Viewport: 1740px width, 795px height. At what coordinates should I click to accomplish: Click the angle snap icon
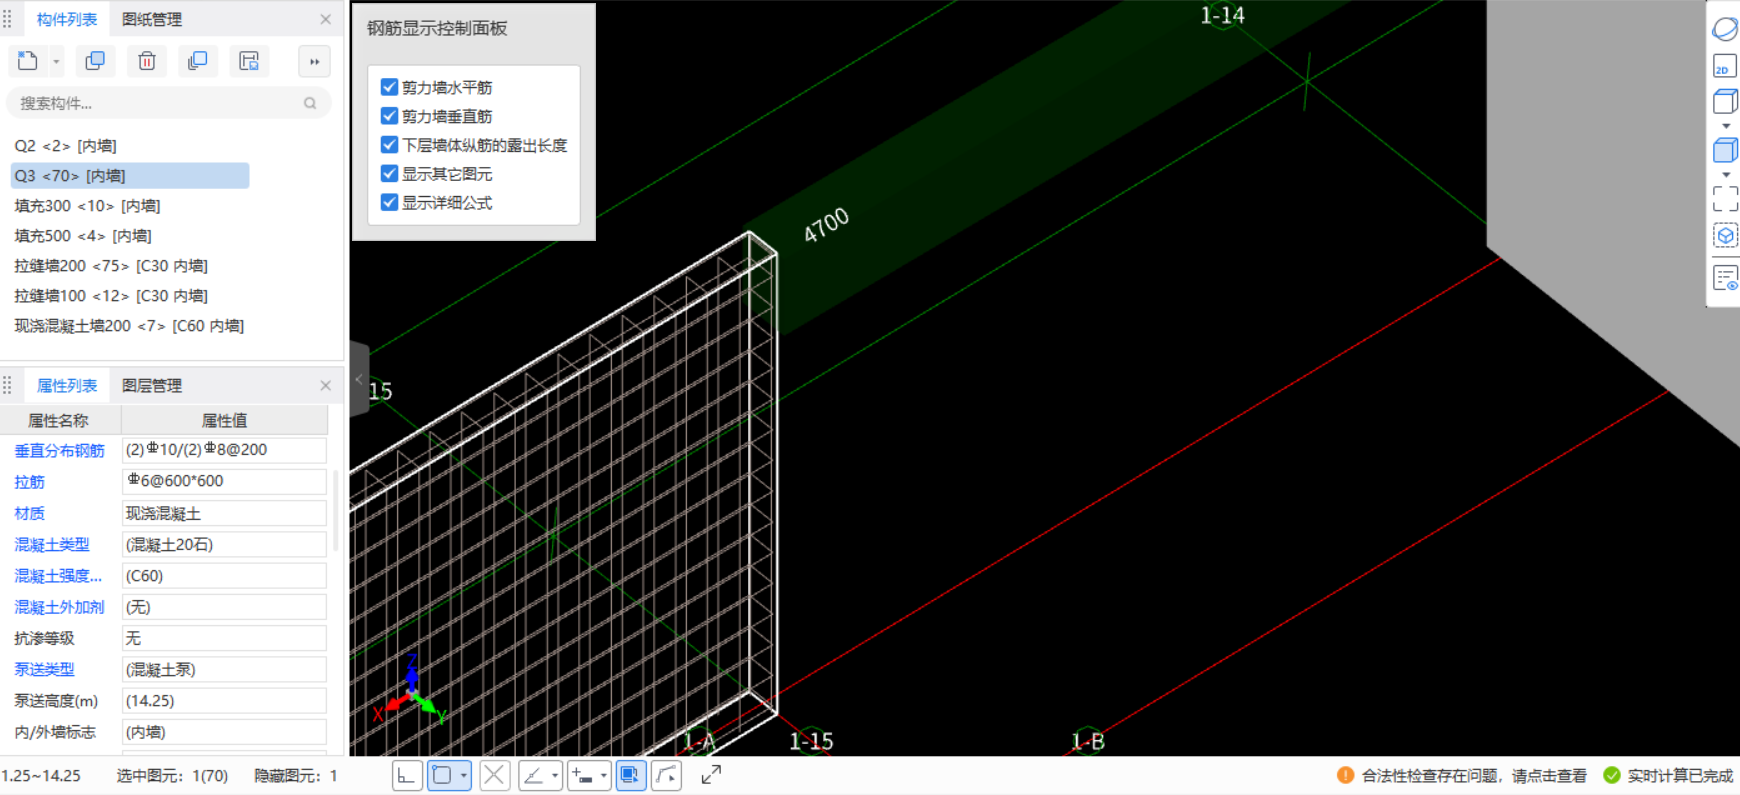534,775
